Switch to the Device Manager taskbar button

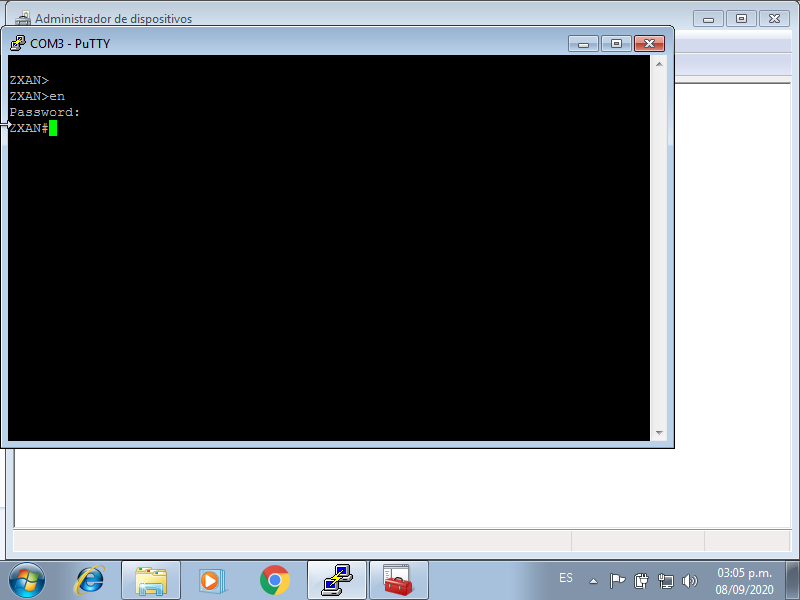398,580
